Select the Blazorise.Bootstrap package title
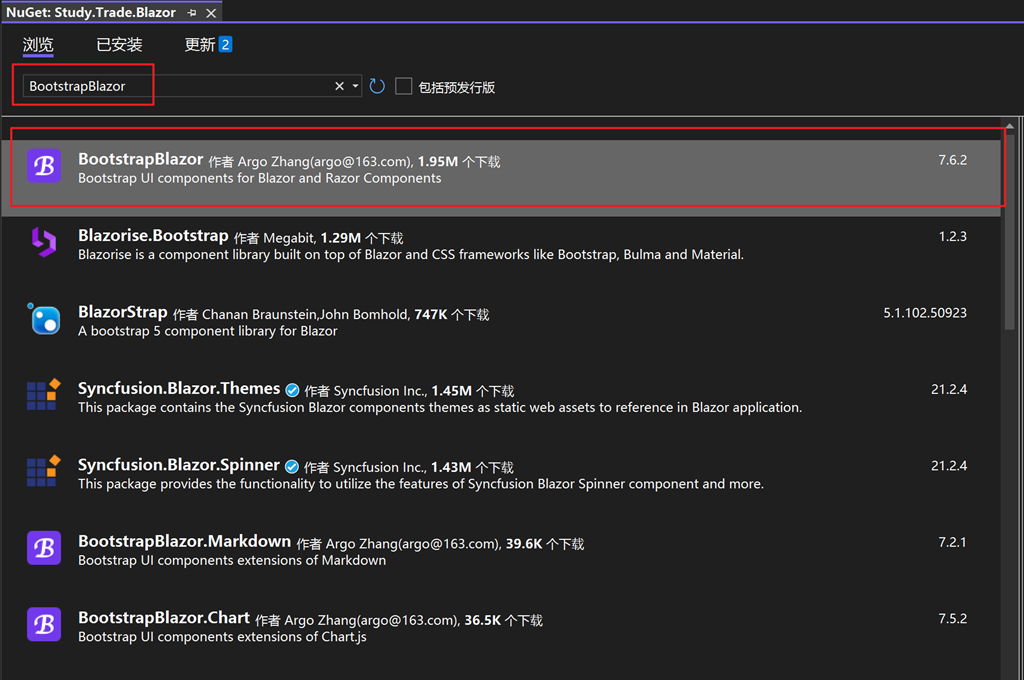This screenshot has width=1024, height=680. pos(153,235)
